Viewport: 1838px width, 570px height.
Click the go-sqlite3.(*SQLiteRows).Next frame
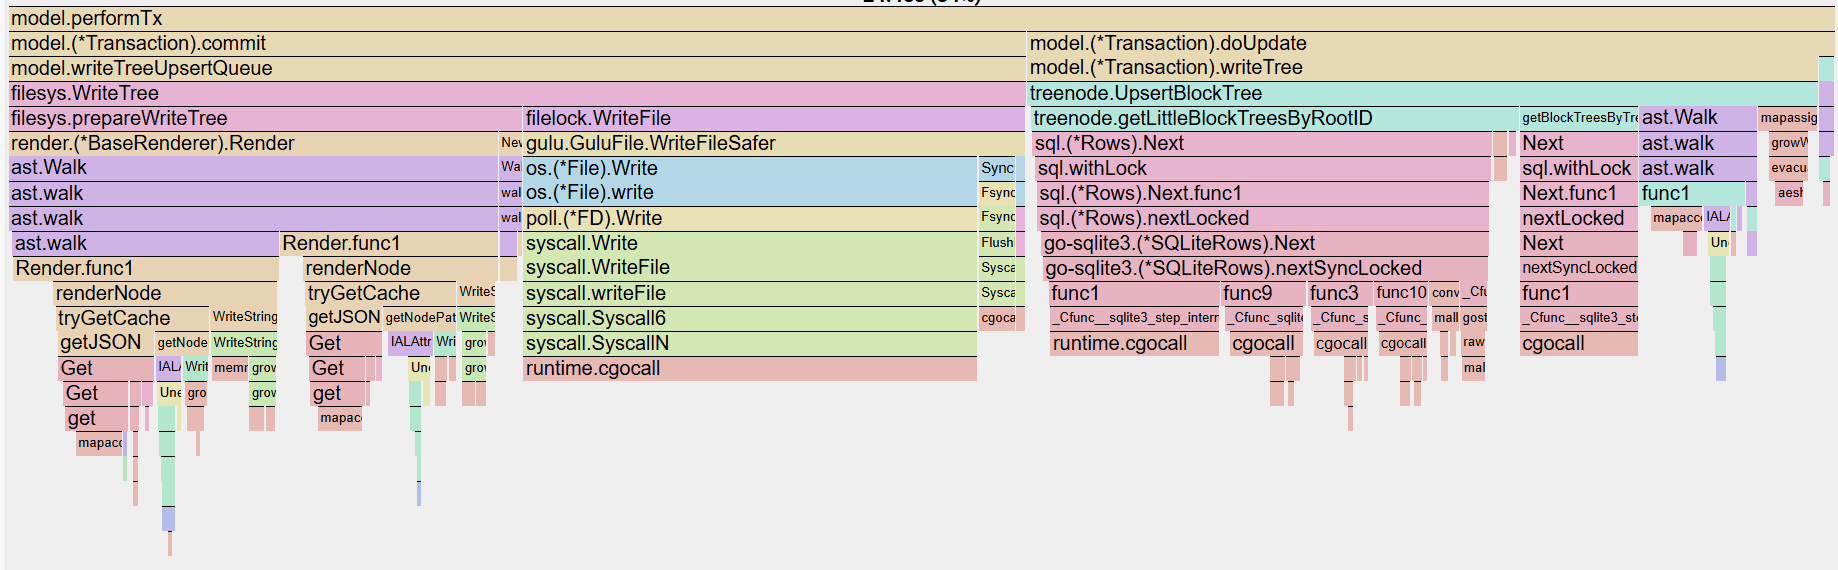(x=1265, y=244)
